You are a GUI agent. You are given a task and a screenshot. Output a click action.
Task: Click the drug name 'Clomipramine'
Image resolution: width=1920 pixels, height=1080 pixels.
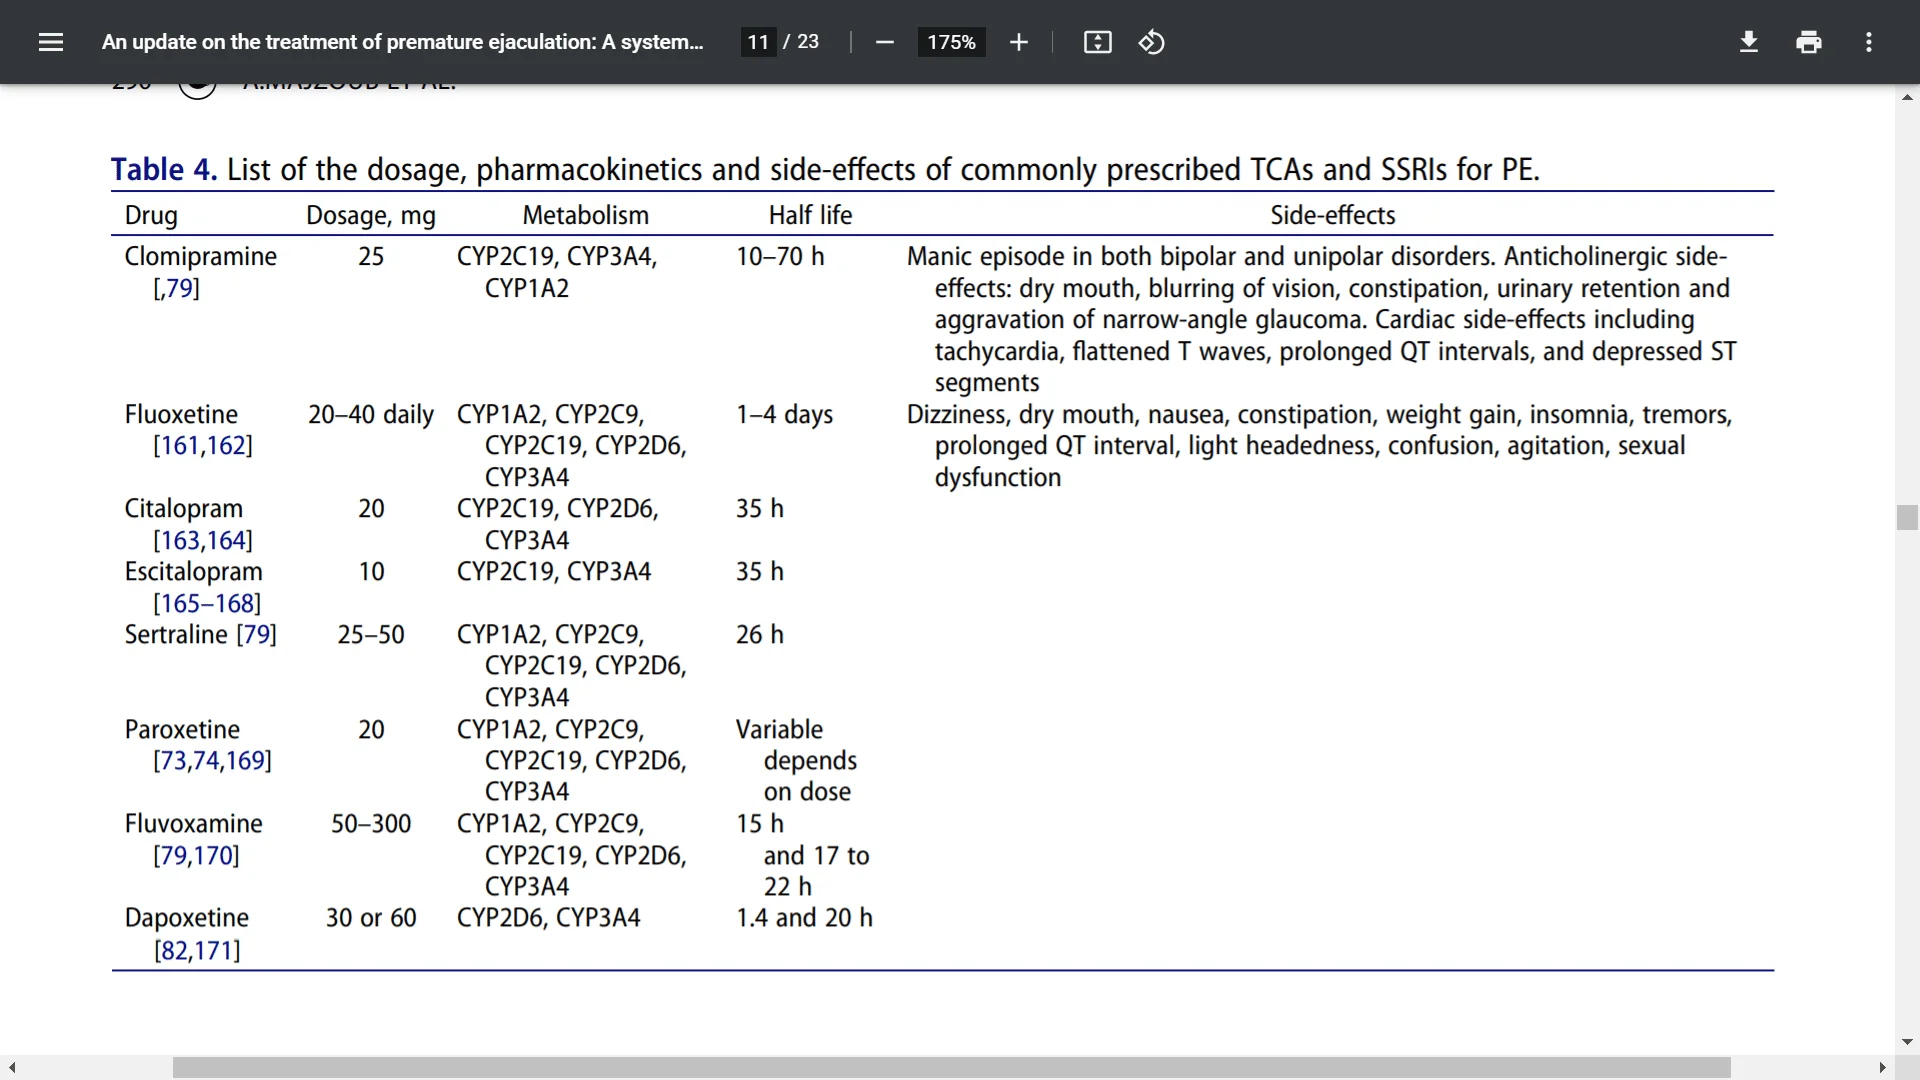(x=201, y=257)
